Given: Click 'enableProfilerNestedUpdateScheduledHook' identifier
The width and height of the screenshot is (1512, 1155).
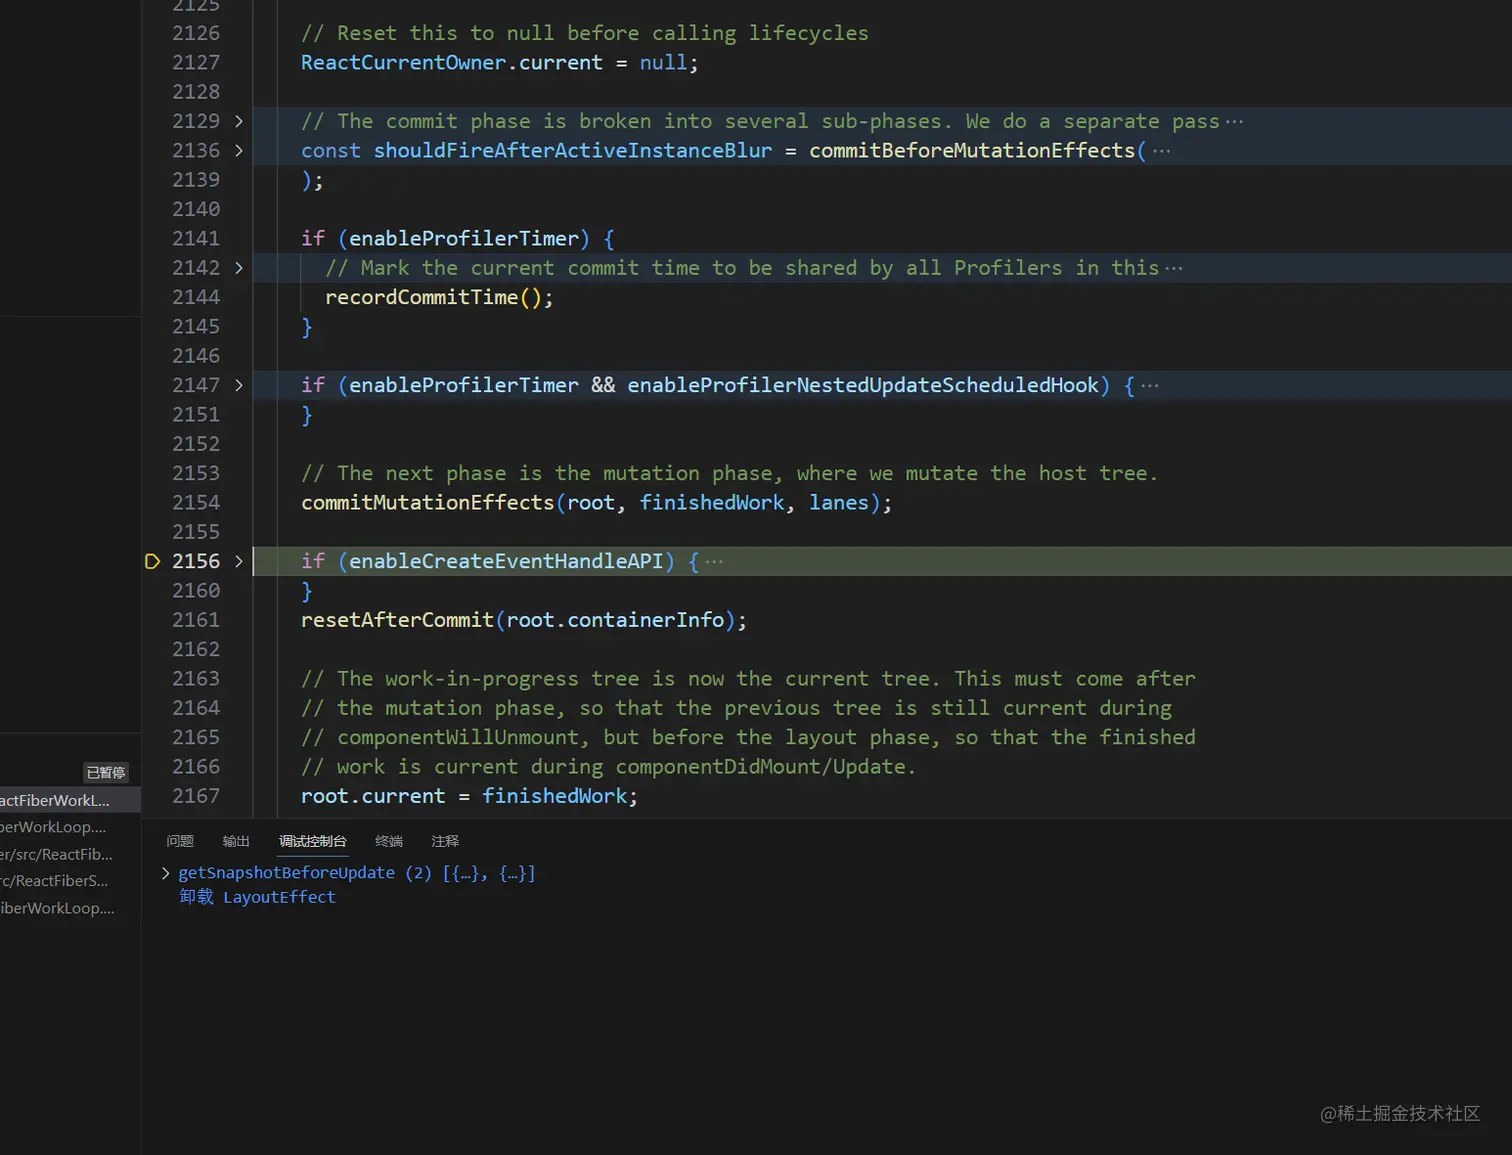Looking at the screenshot, I should (863, 385).
